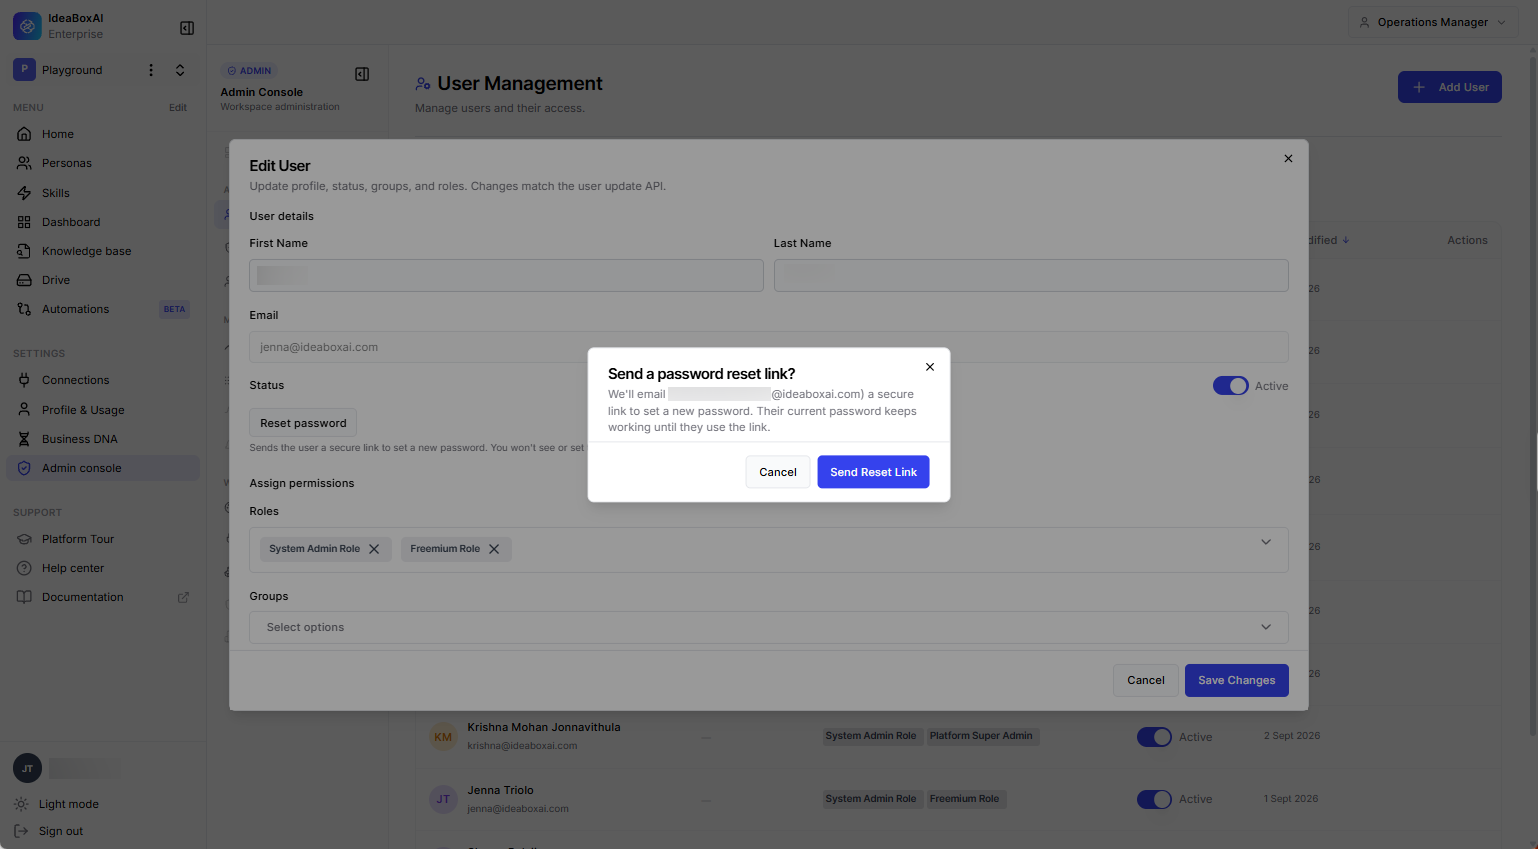Click the Help center question icon
Image resolution: width=1538 pixels, height=849 pixels.
click(x=24, y=568)
